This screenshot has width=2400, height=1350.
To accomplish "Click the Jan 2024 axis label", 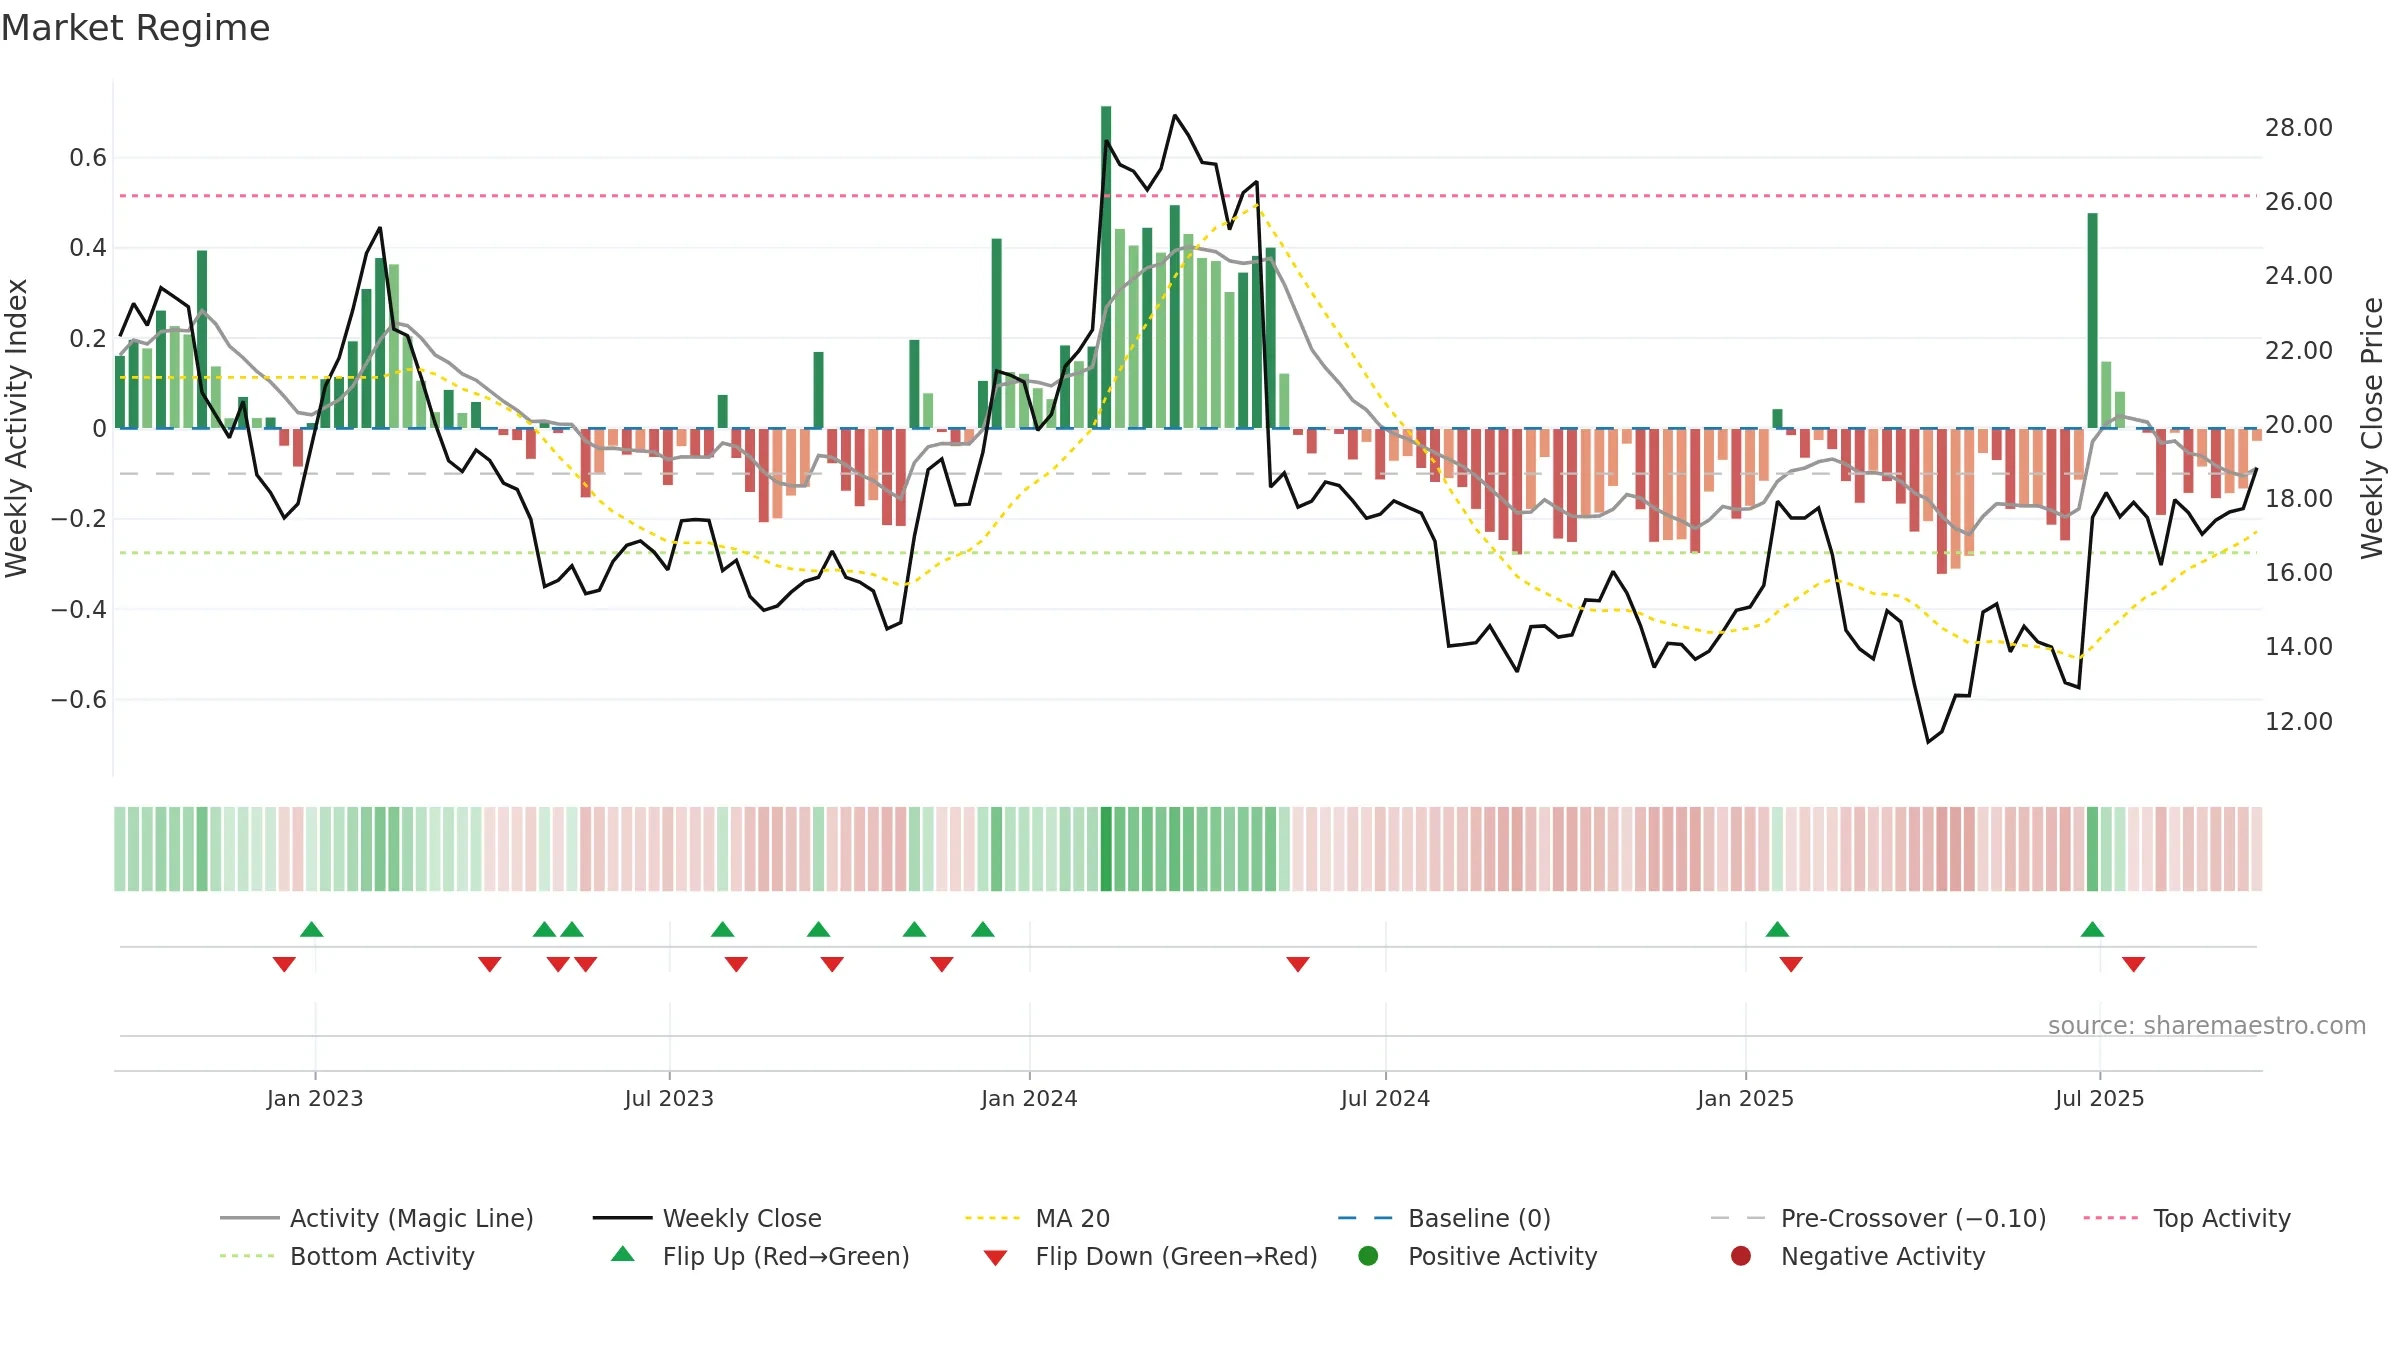I will [1029, 1098].
